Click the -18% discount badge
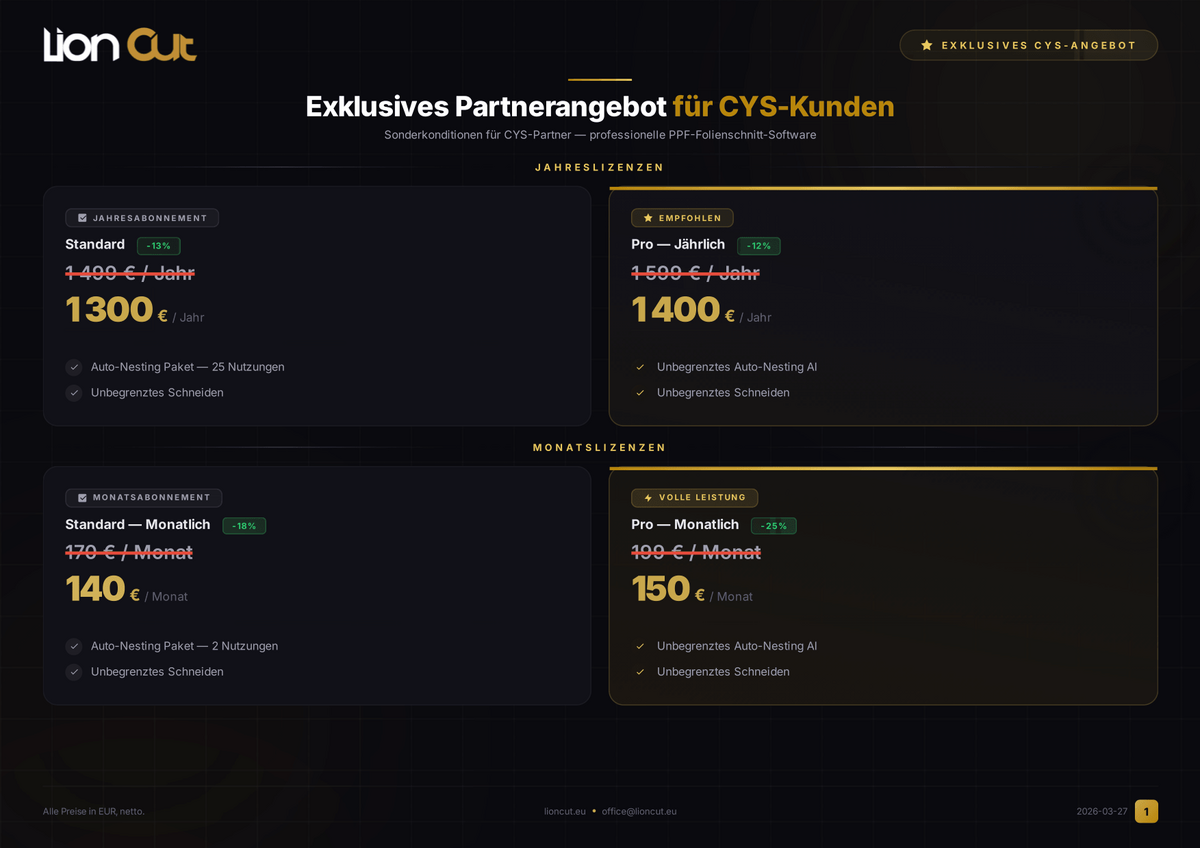Image resolution: width=1200 pixels, height=848 pixels. click(x=244, y=526)
